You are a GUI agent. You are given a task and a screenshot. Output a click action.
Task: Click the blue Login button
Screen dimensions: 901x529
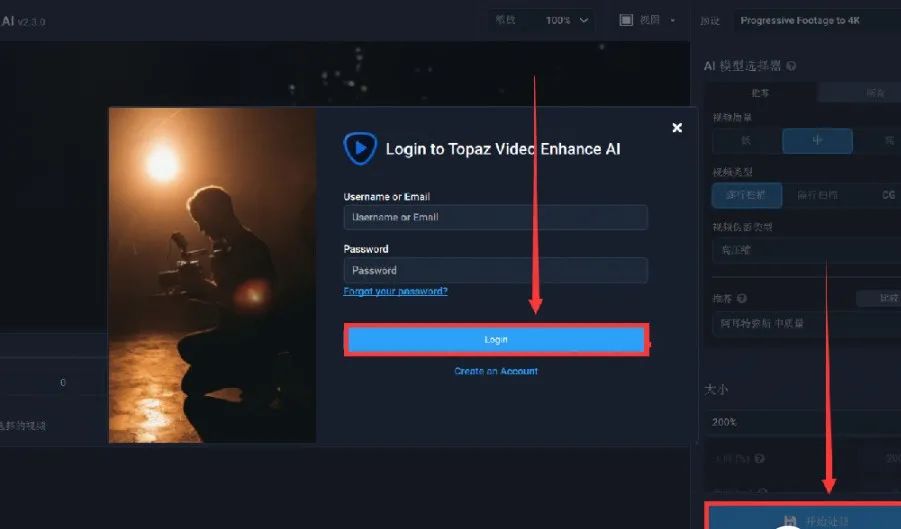(496, 339)
